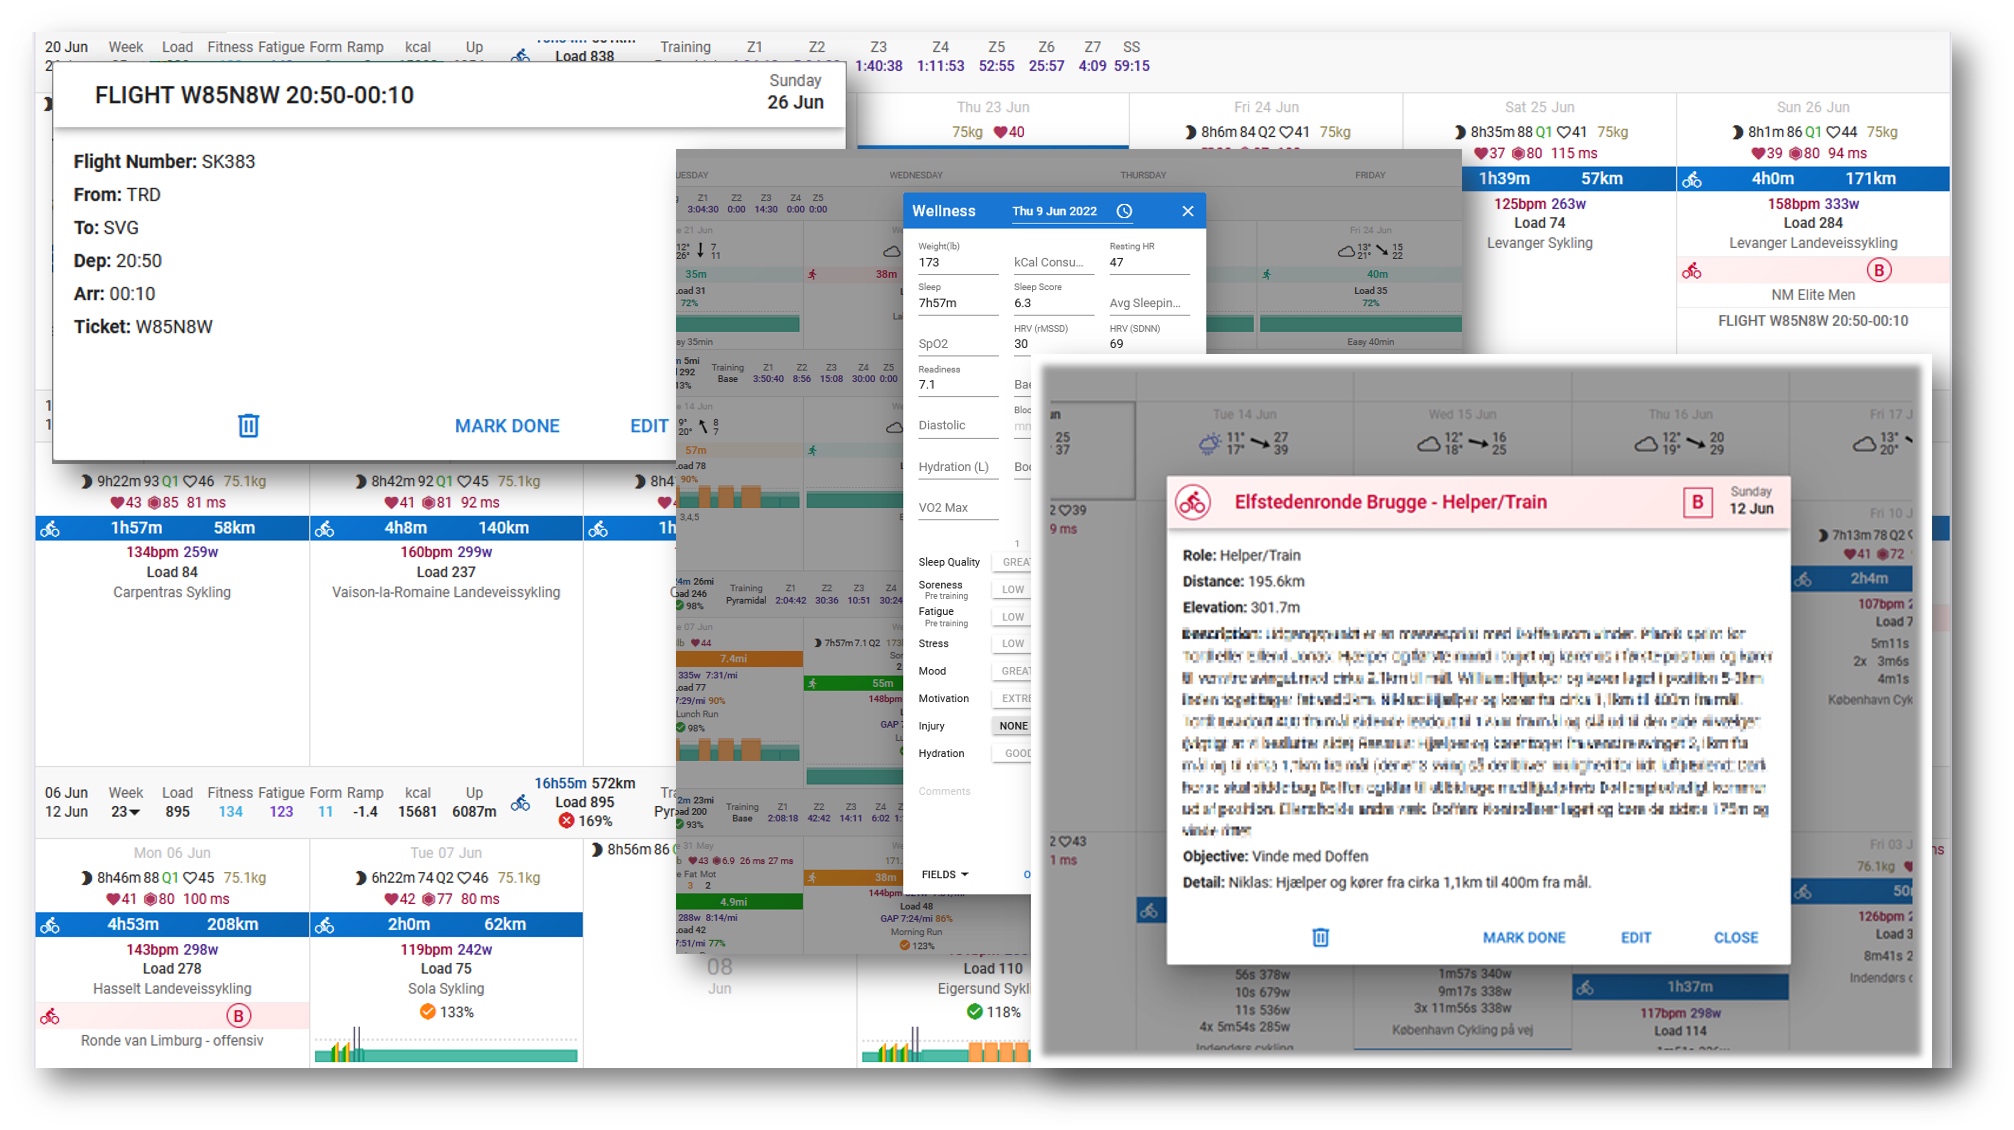Click CLOSE in Elfstedenronde Brugge dialog

pos(1735,937)
